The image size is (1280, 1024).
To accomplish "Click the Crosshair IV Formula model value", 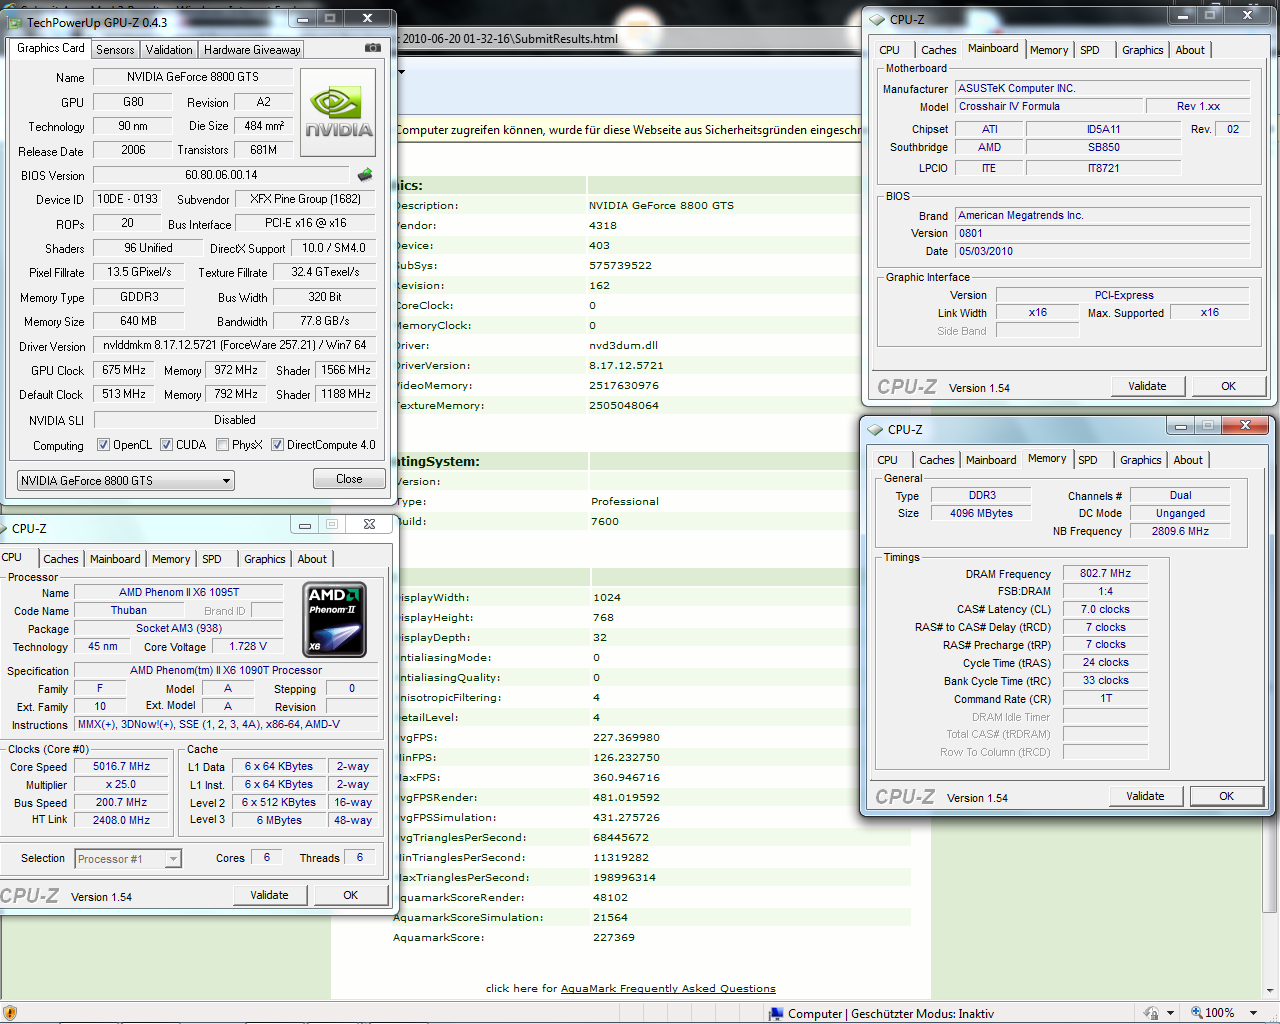I will click(x=1049, y=106).
